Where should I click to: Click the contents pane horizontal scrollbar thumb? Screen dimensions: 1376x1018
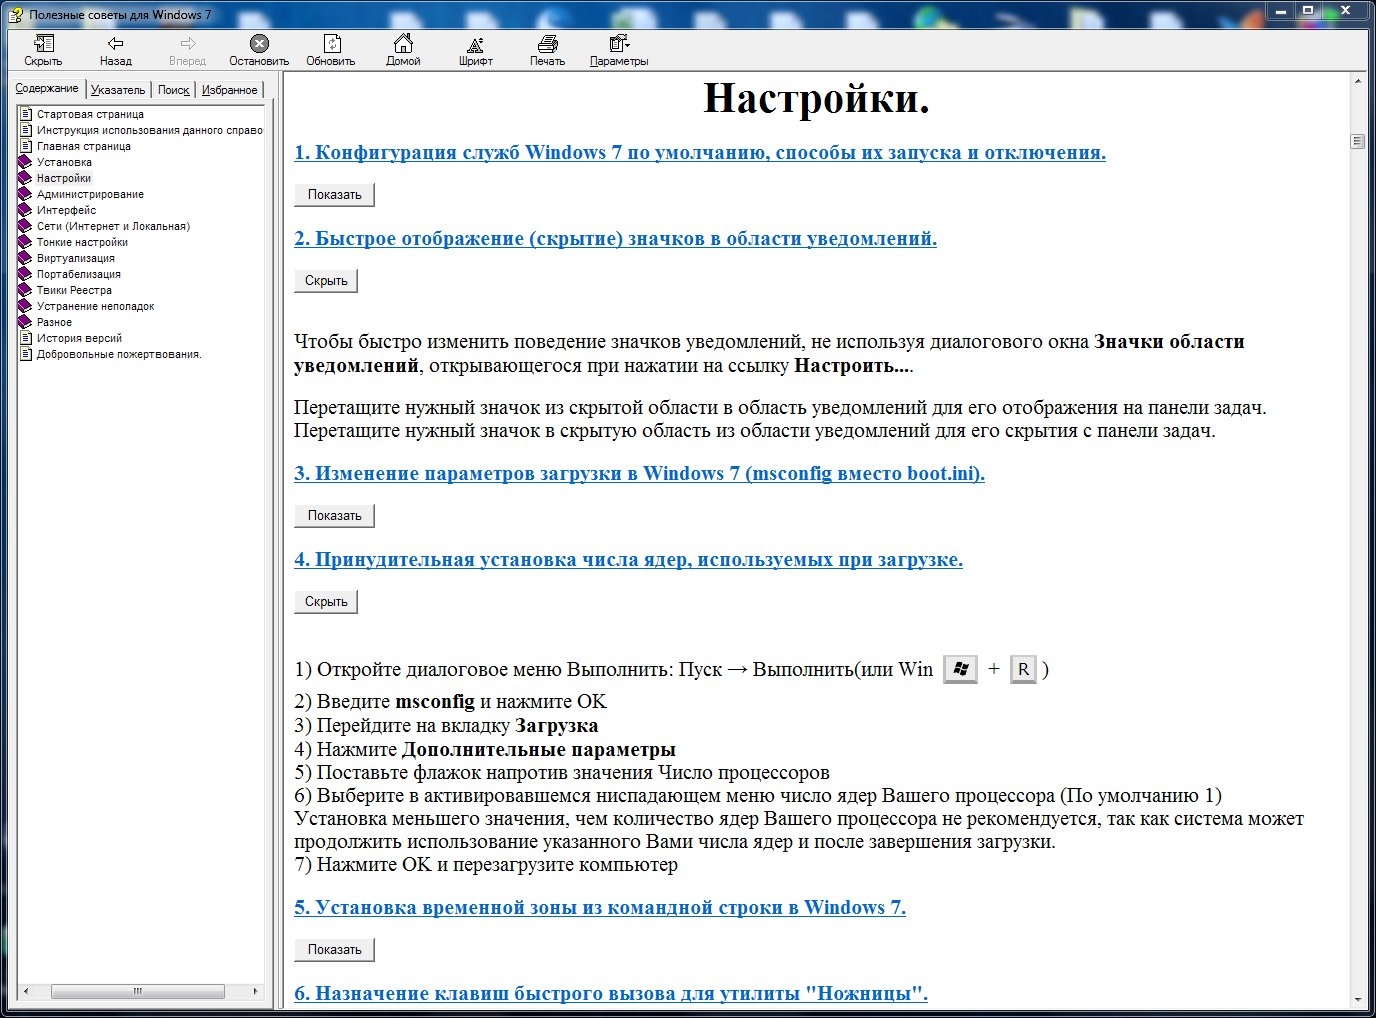pos(138,992)
